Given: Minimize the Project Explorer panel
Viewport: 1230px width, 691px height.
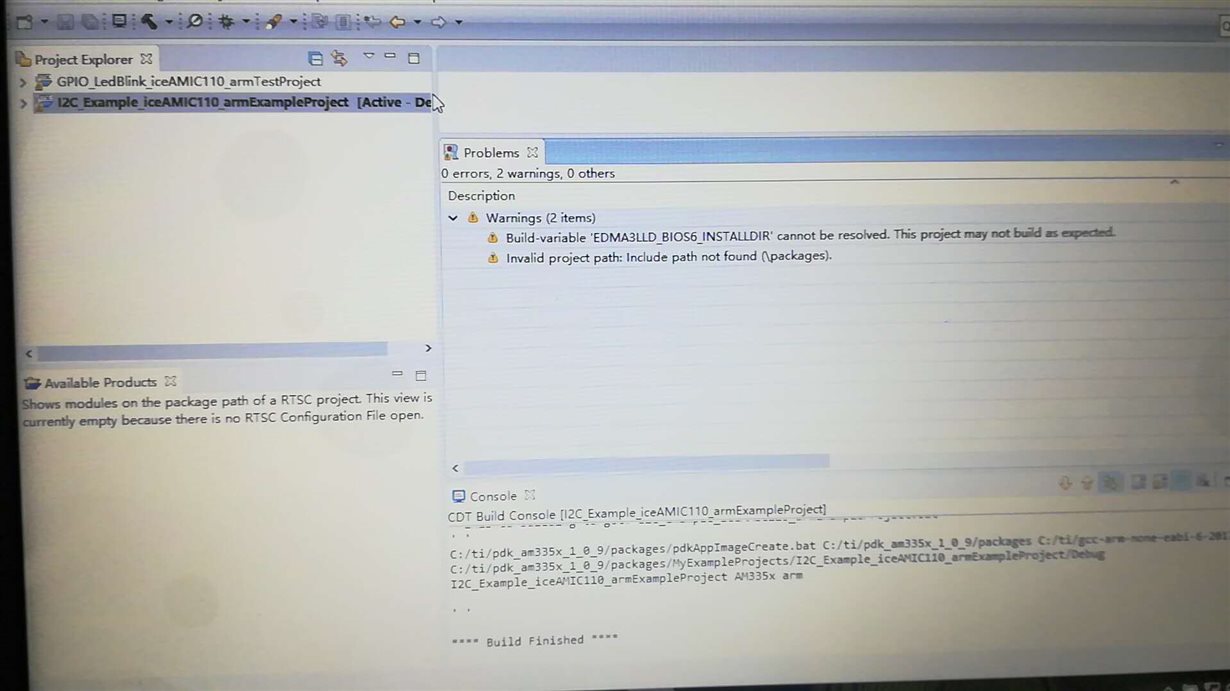Looking at the screenshot, I should coord(390,55).
